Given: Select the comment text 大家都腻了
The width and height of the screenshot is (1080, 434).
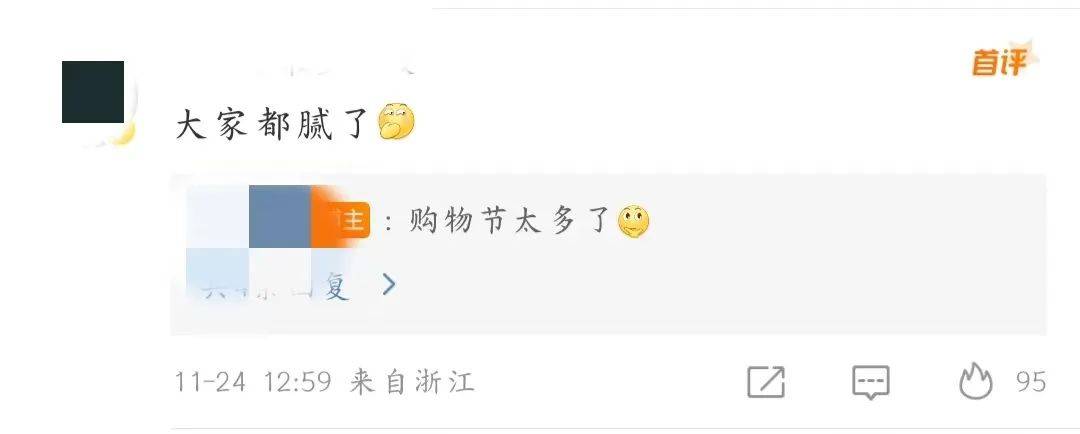Looking at the screenshot, I should tap(273, 125).
